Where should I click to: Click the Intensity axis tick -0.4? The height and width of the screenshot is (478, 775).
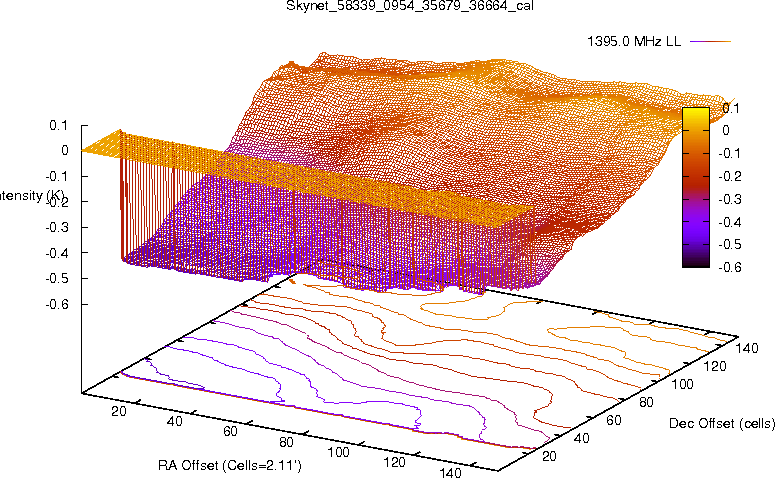(56, 253)
